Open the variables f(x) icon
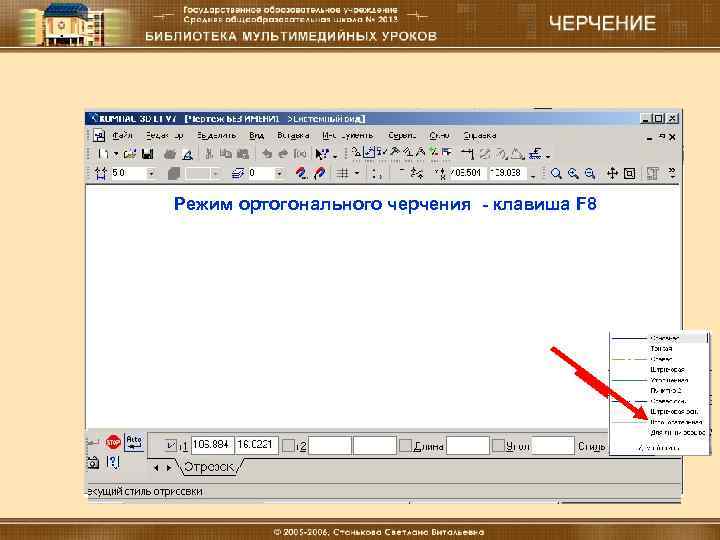Viewport: 720px width, 540px height. [300, 154]
